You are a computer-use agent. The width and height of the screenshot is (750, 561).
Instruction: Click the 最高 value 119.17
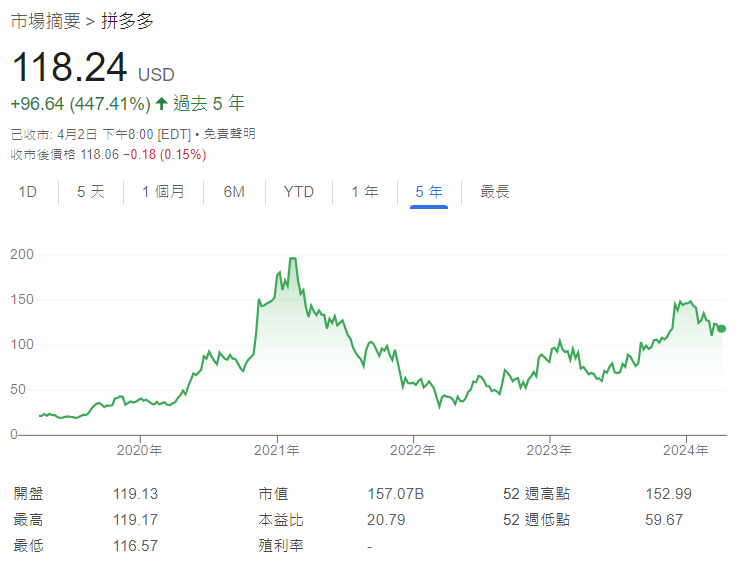pos(135,519)
